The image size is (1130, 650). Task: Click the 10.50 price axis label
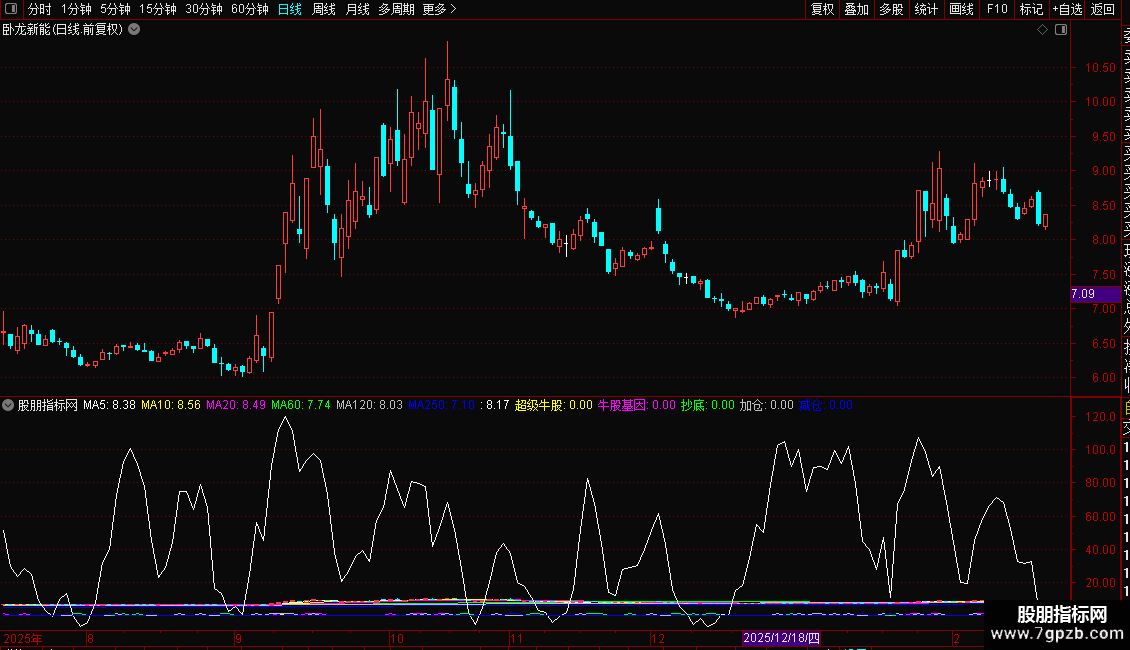tap(1100, 68)
